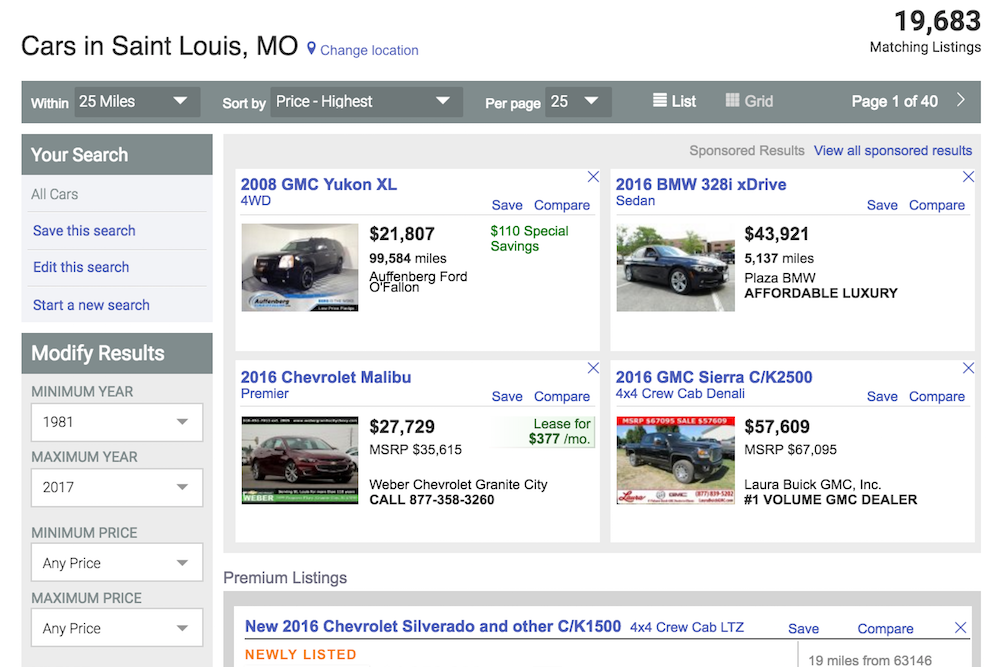Click the black GMC Yukon XL photo
The width and height of the screenshot is (1001, 667).
(299, 267)
